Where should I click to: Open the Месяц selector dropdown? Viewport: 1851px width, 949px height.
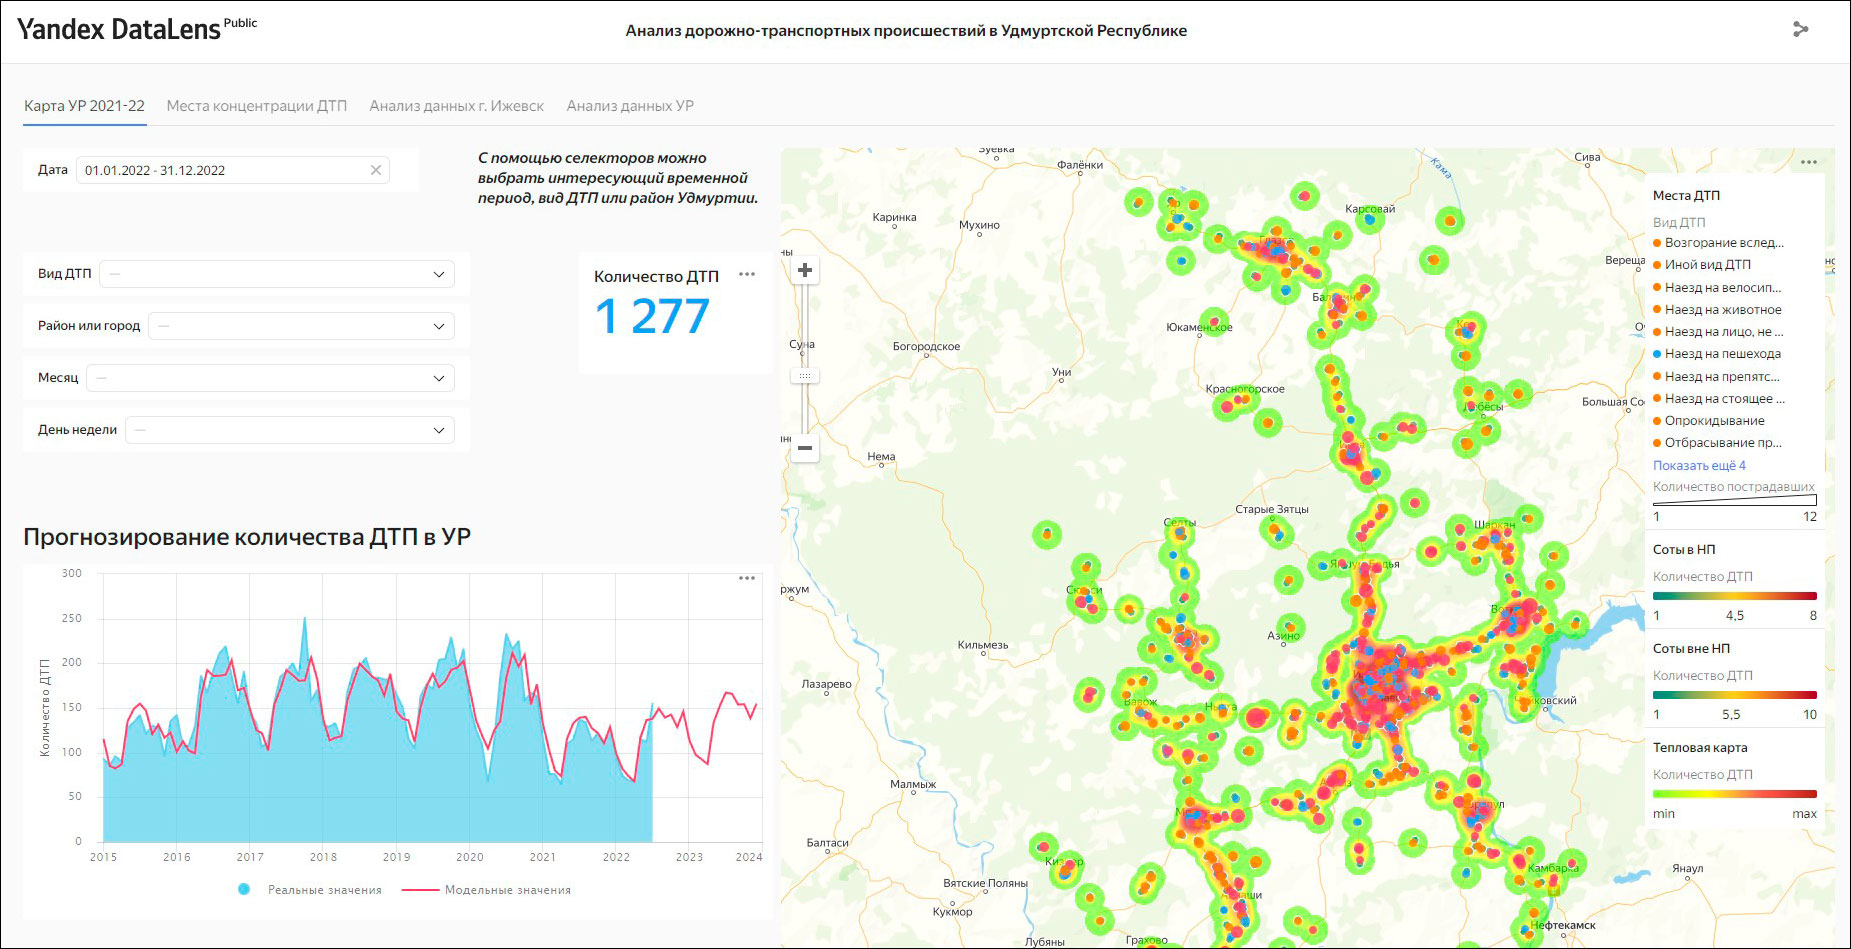[x=270, y=378]
